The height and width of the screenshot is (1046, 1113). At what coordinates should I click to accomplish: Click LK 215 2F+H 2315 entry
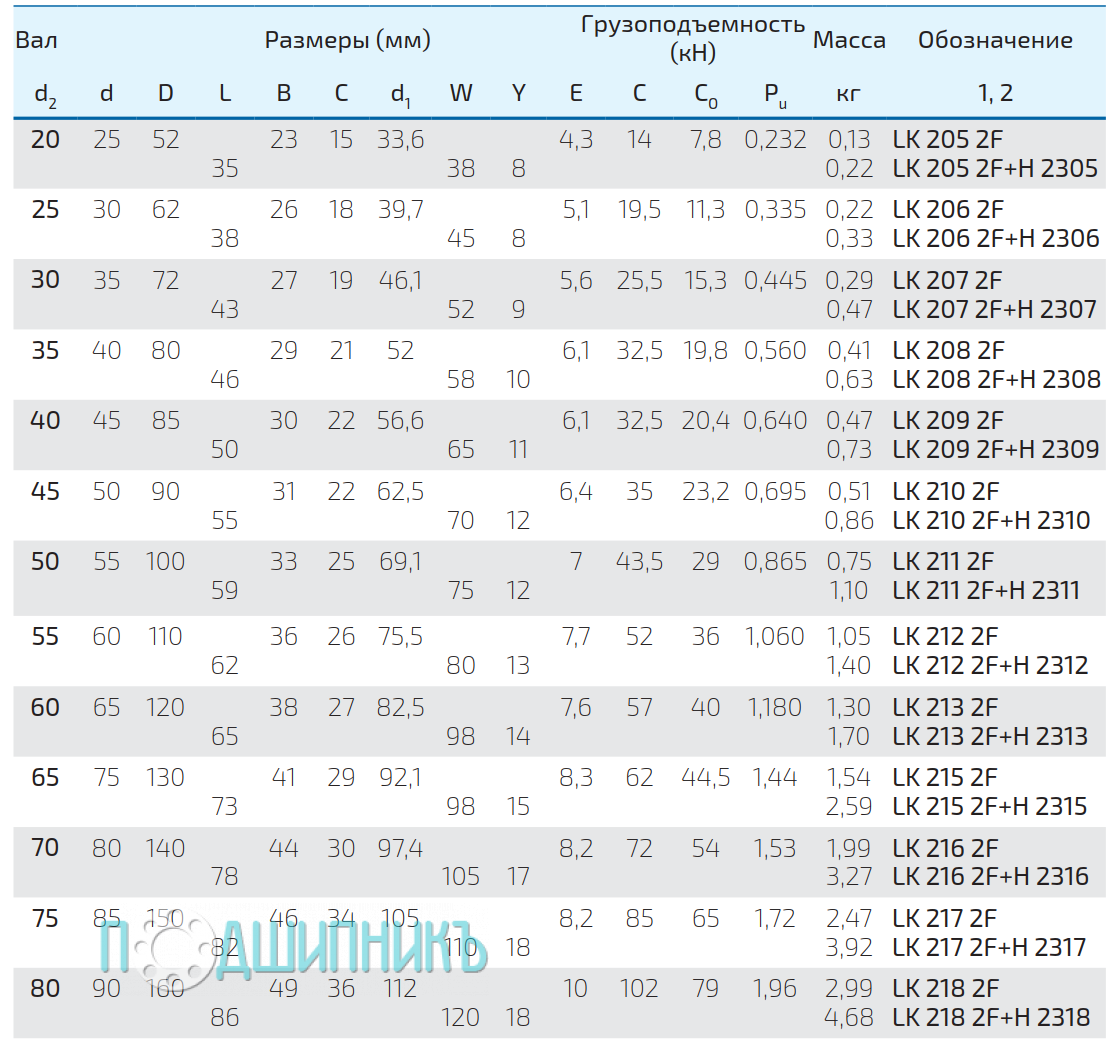[x=989, y=807]
